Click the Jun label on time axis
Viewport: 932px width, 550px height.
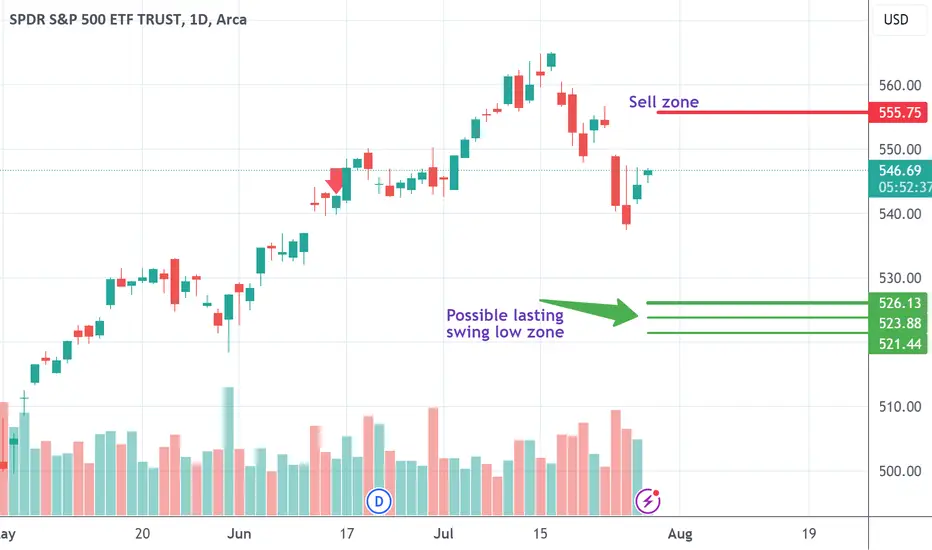coord(239,534)
